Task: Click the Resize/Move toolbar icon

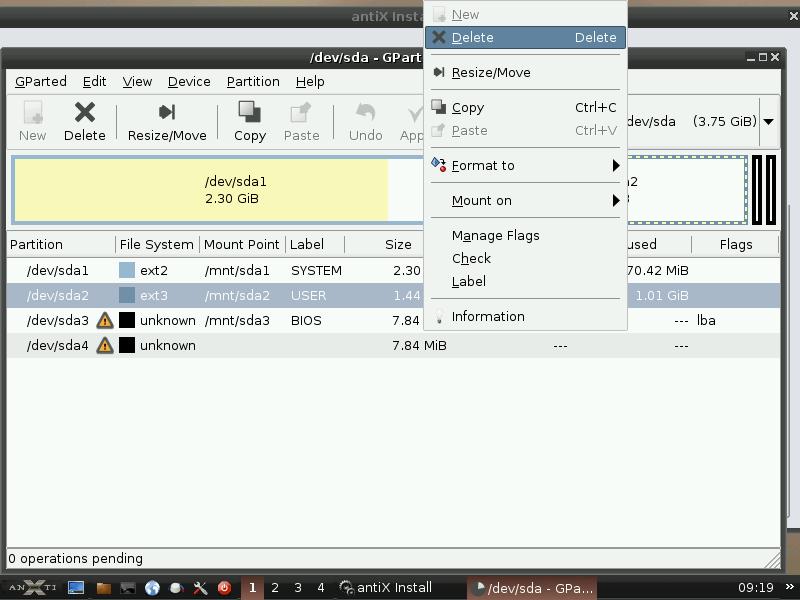Action: tap(167, 112)
